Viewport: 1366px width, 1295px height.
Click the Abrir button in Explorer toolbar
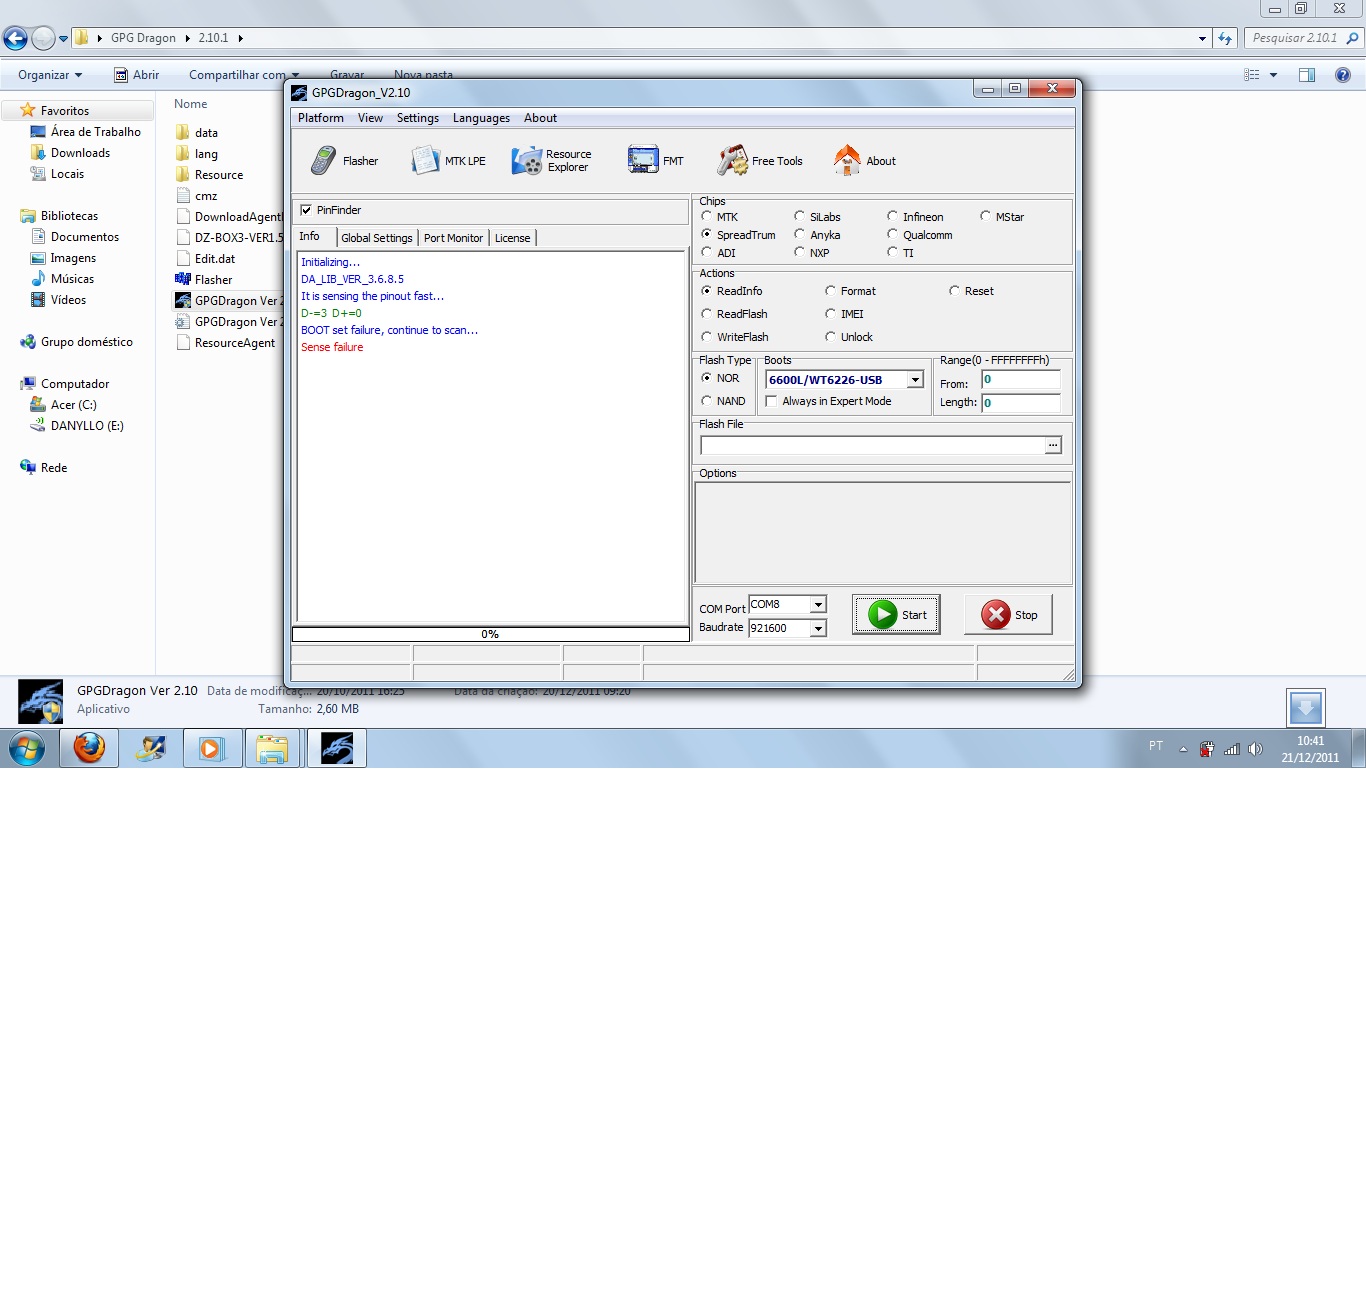click(137, 75)
